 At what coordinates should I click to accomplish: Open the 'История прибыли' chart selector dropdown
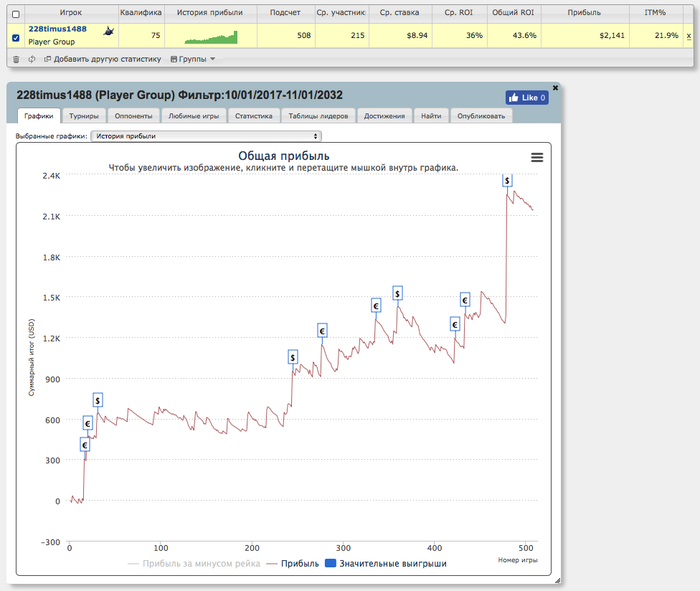click(205, 135)
